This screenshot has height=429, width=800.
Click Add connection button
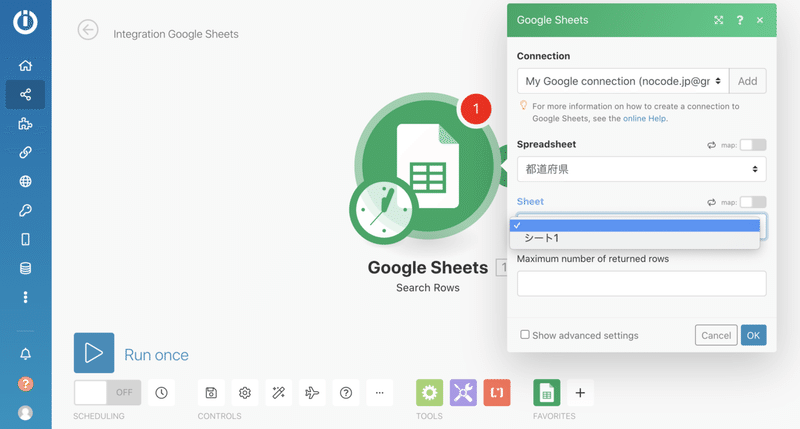pos(747,81)
